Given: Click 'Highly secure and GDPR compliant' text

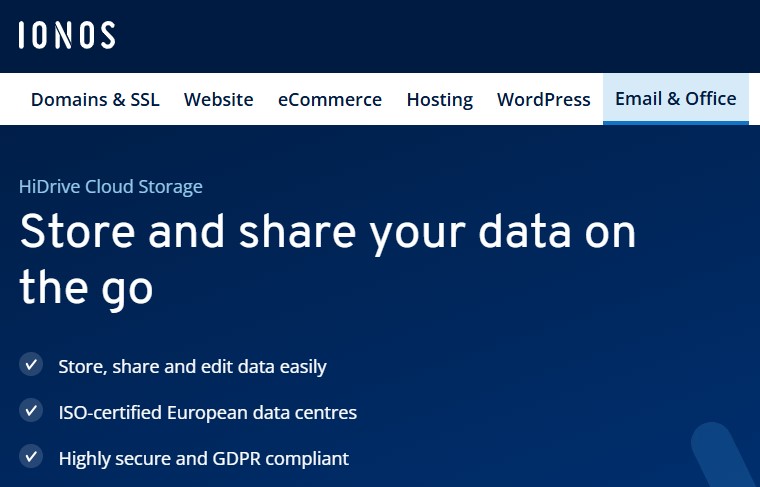Looking at the screenshot, I should tap(203, 459).
